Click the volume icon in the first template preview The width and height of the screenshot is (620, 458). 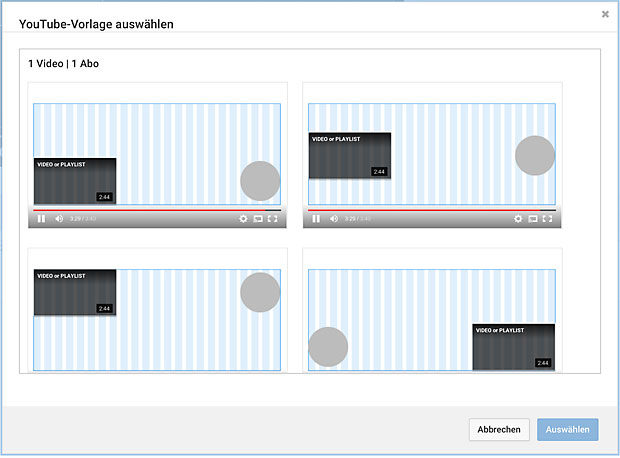59,219
